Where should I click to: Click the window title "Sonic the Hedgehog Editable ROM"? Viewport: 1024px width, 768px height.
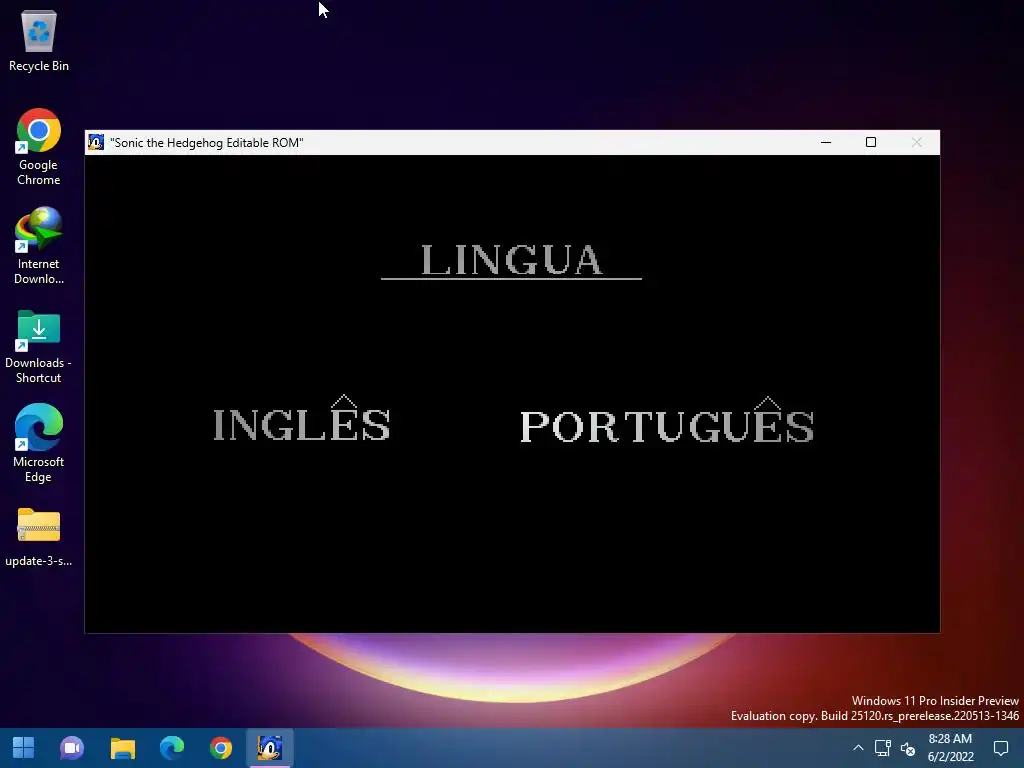(206, 143)
